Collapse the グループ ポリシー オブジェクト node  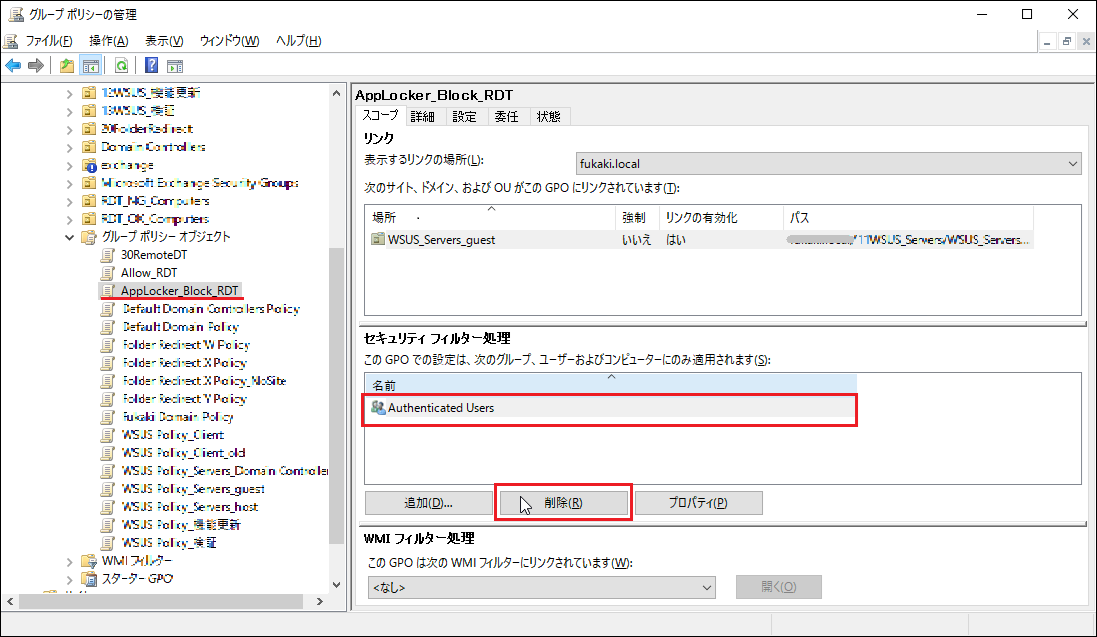(x=70, y=237)
